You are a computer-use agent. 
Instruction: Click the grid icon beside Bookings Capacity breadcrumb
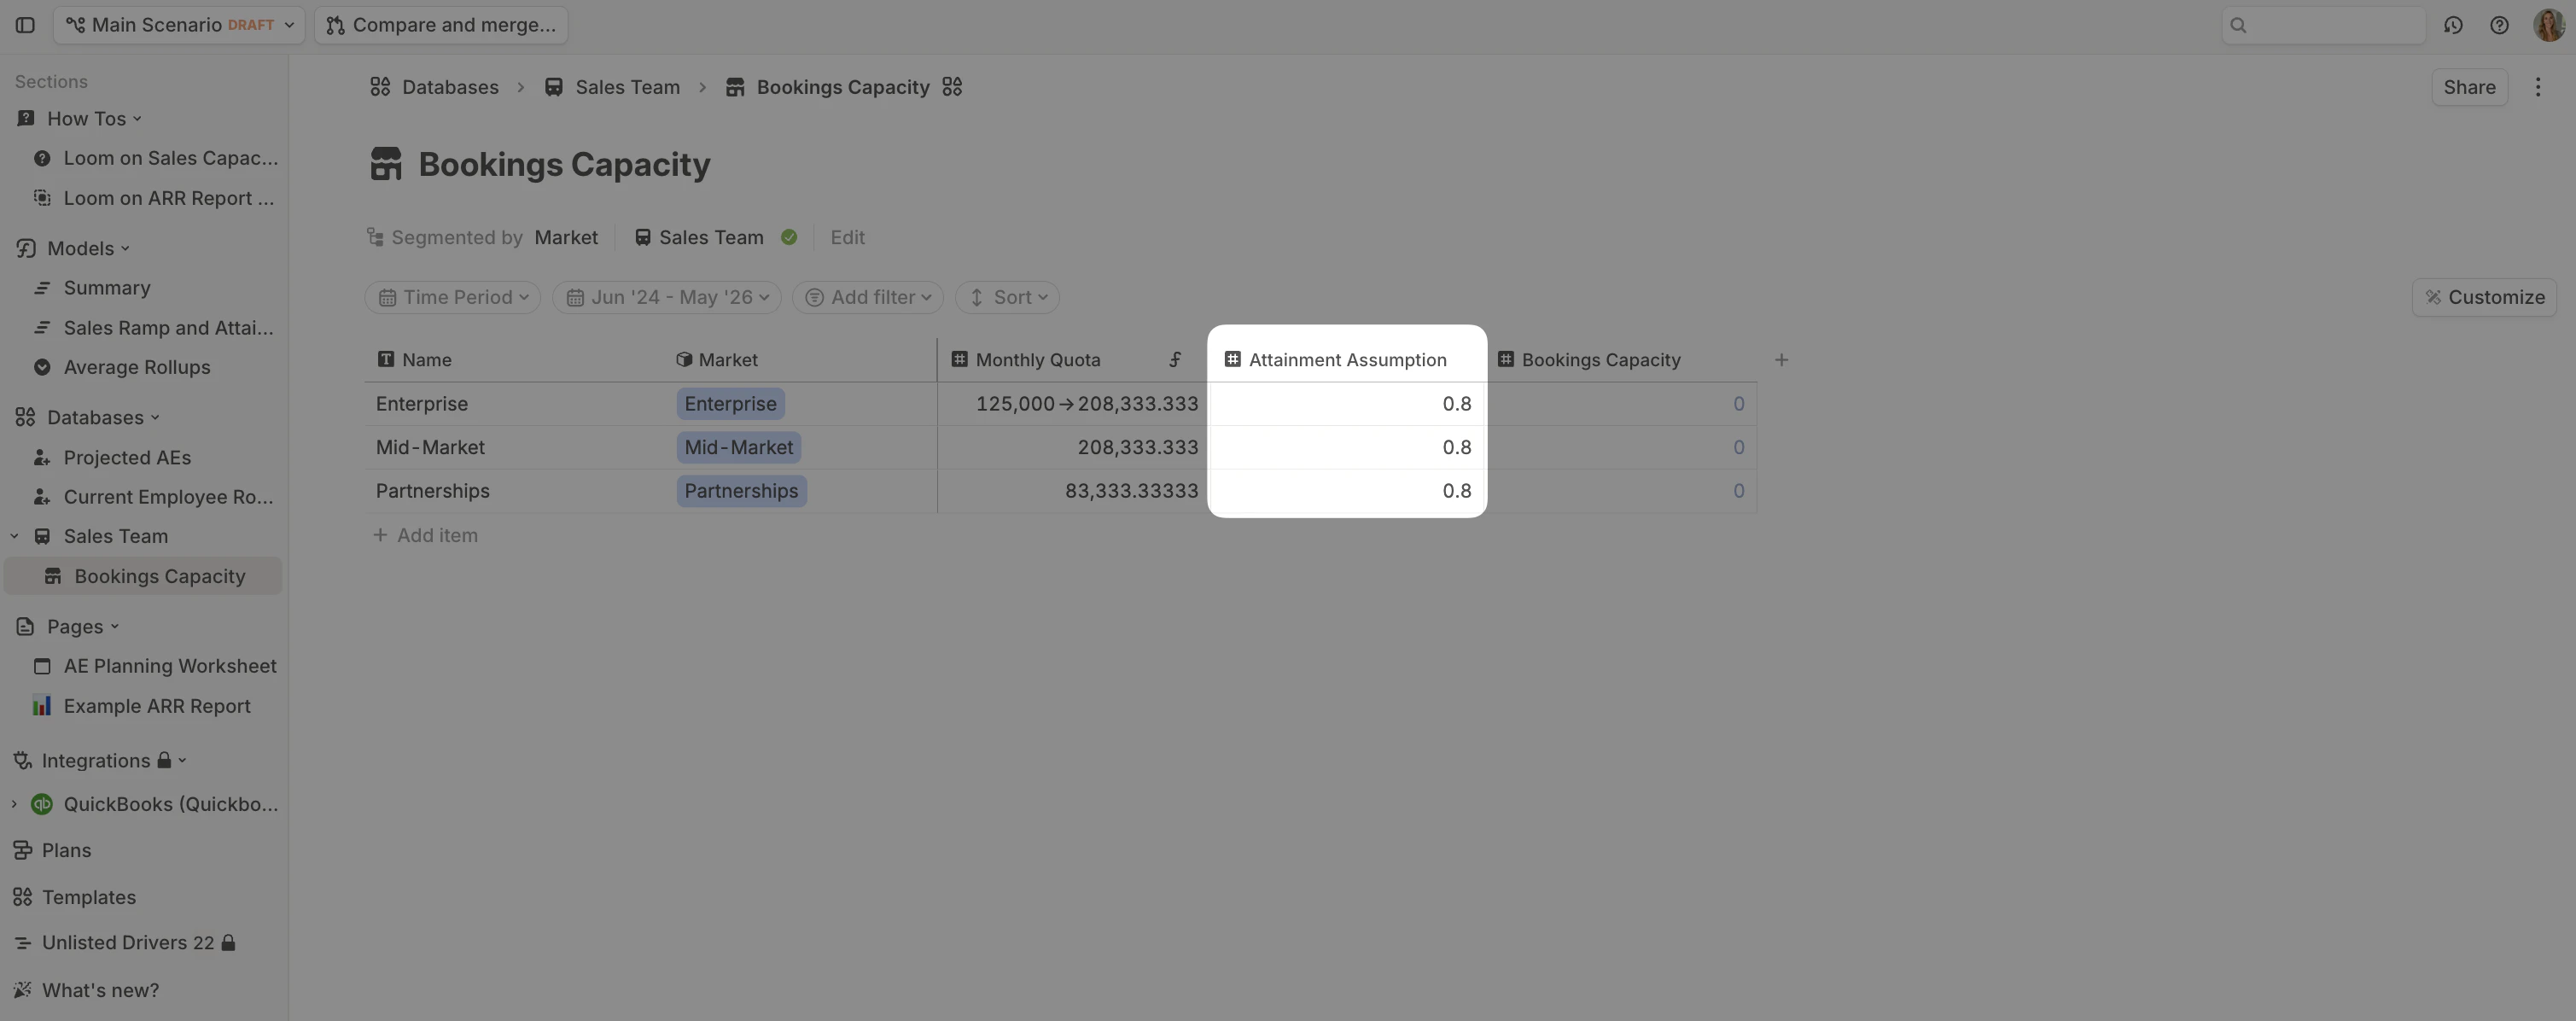(x=952, y=87)
